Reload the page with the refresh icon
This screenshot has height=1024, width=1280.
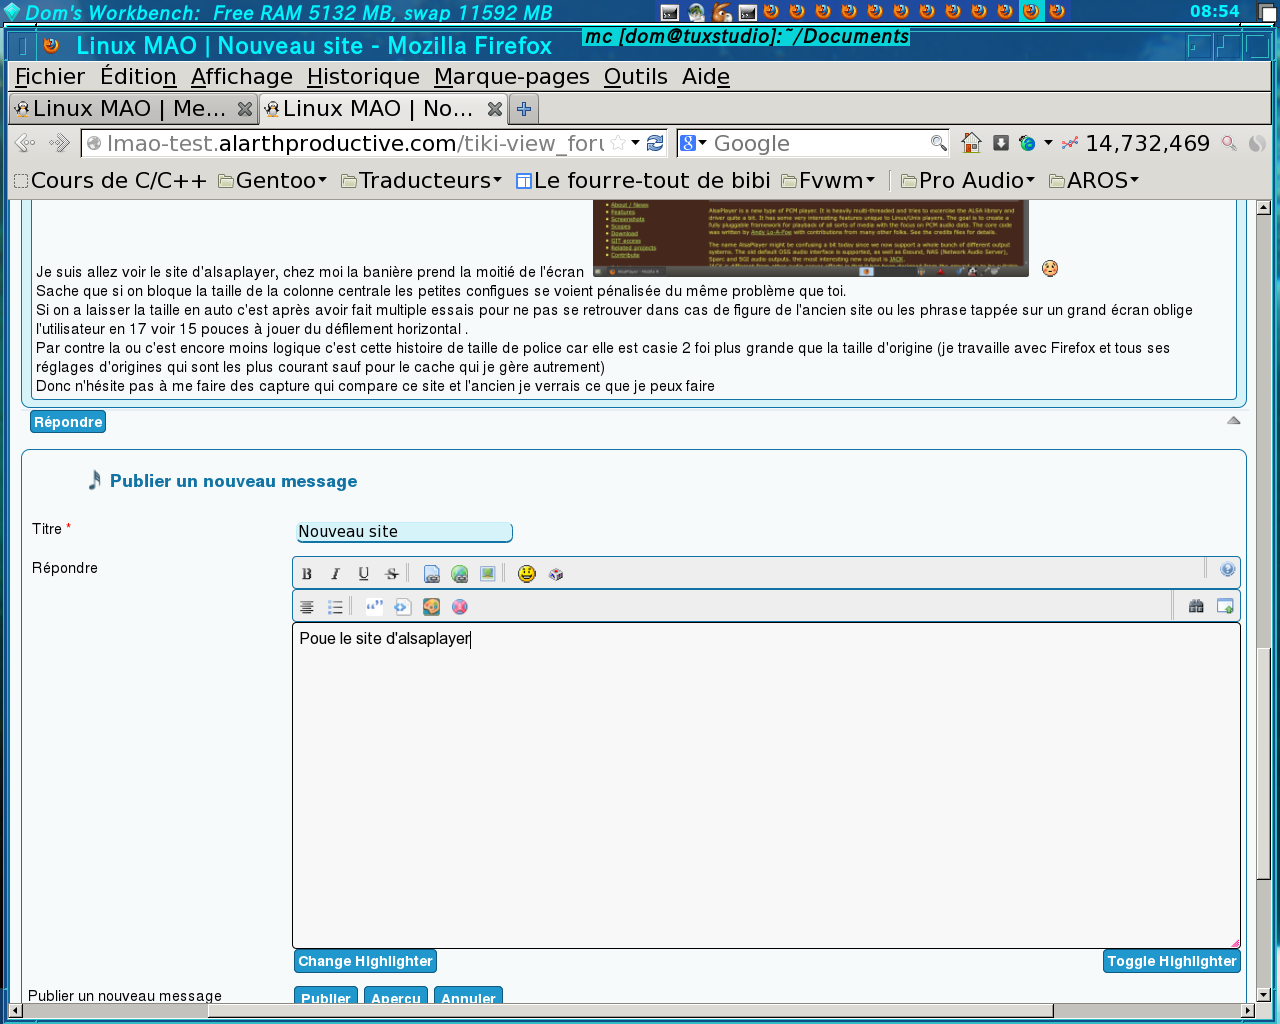[x=655, y=143]
